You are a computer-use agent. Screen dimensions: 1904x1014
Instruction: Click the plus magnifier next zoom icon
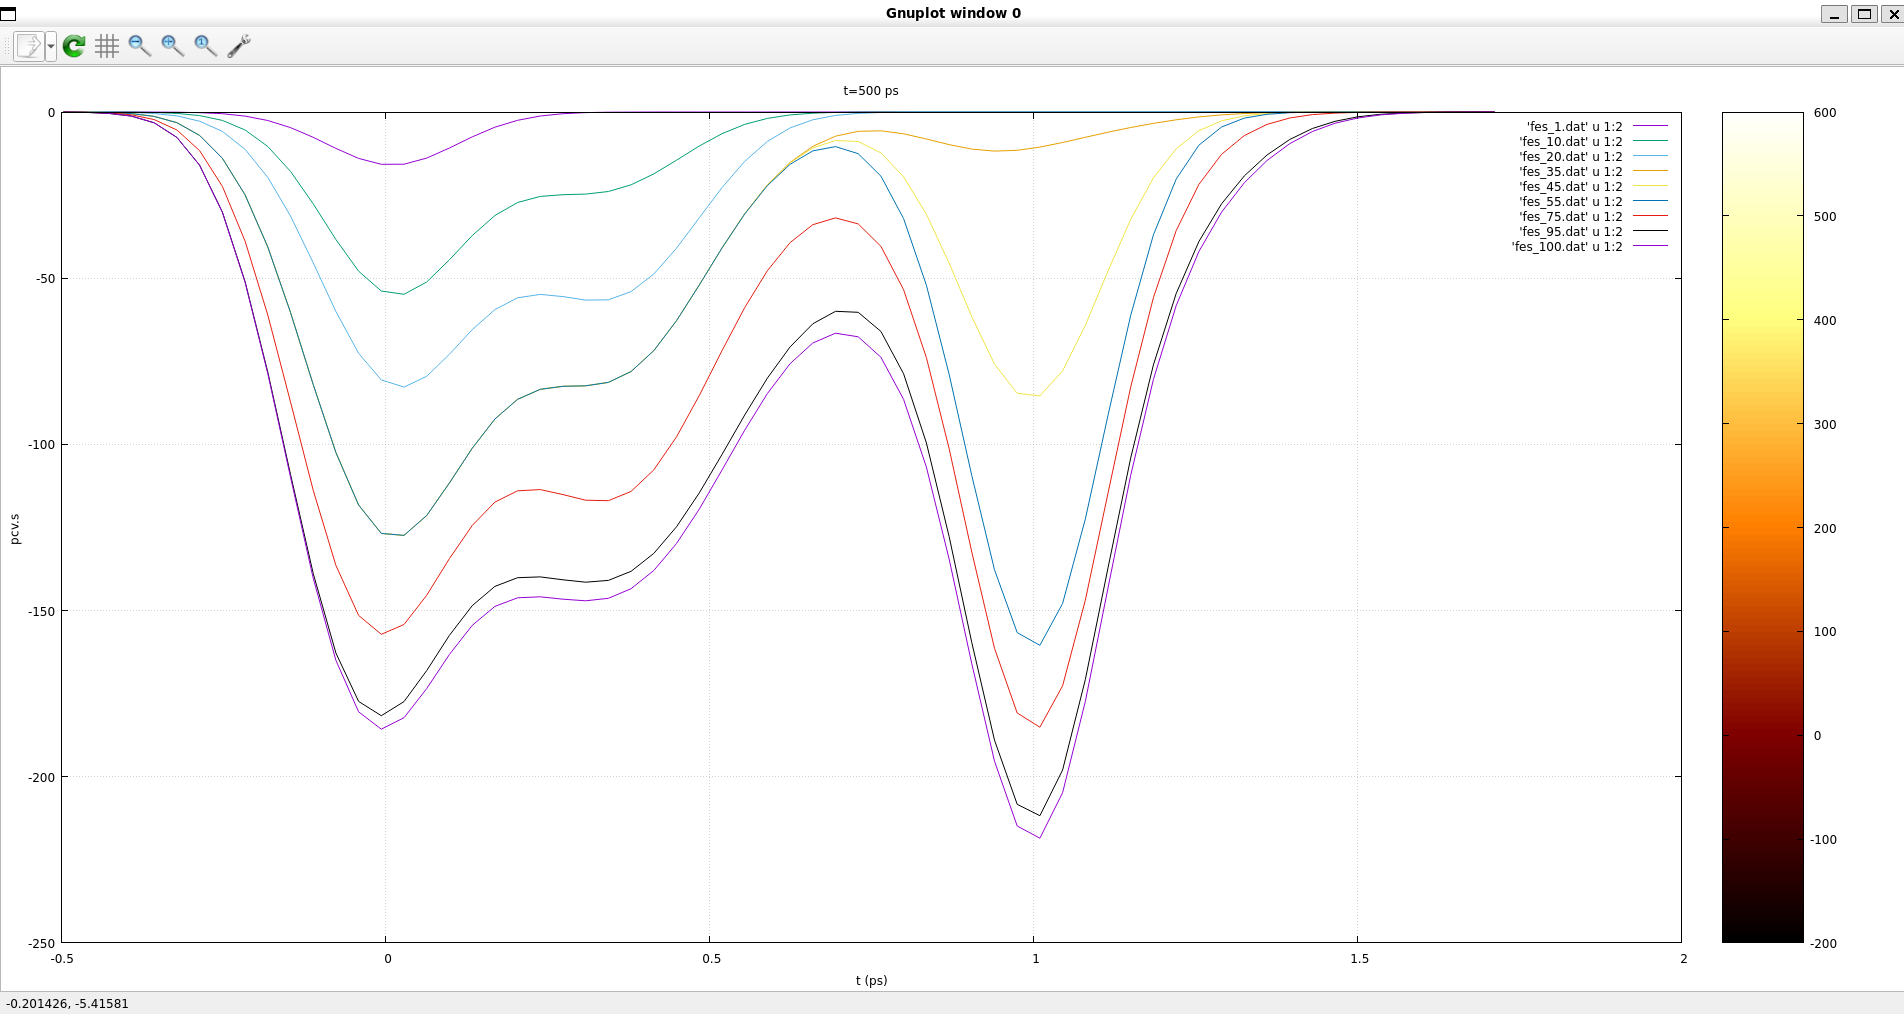pyautogui.click(x=173, y=46)
